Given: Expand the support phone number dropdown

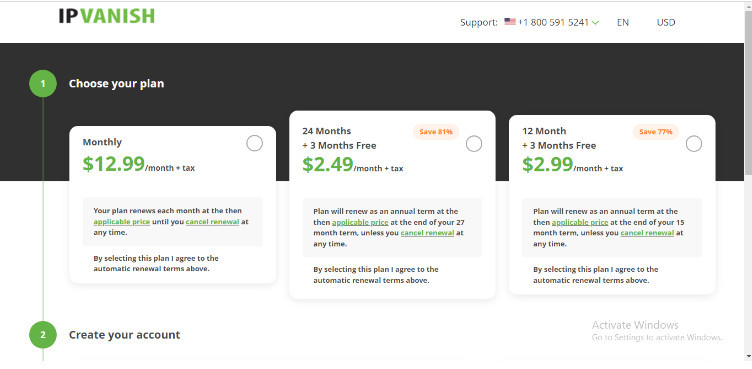Looking at the screenshot, I should (x=595, y=23).
